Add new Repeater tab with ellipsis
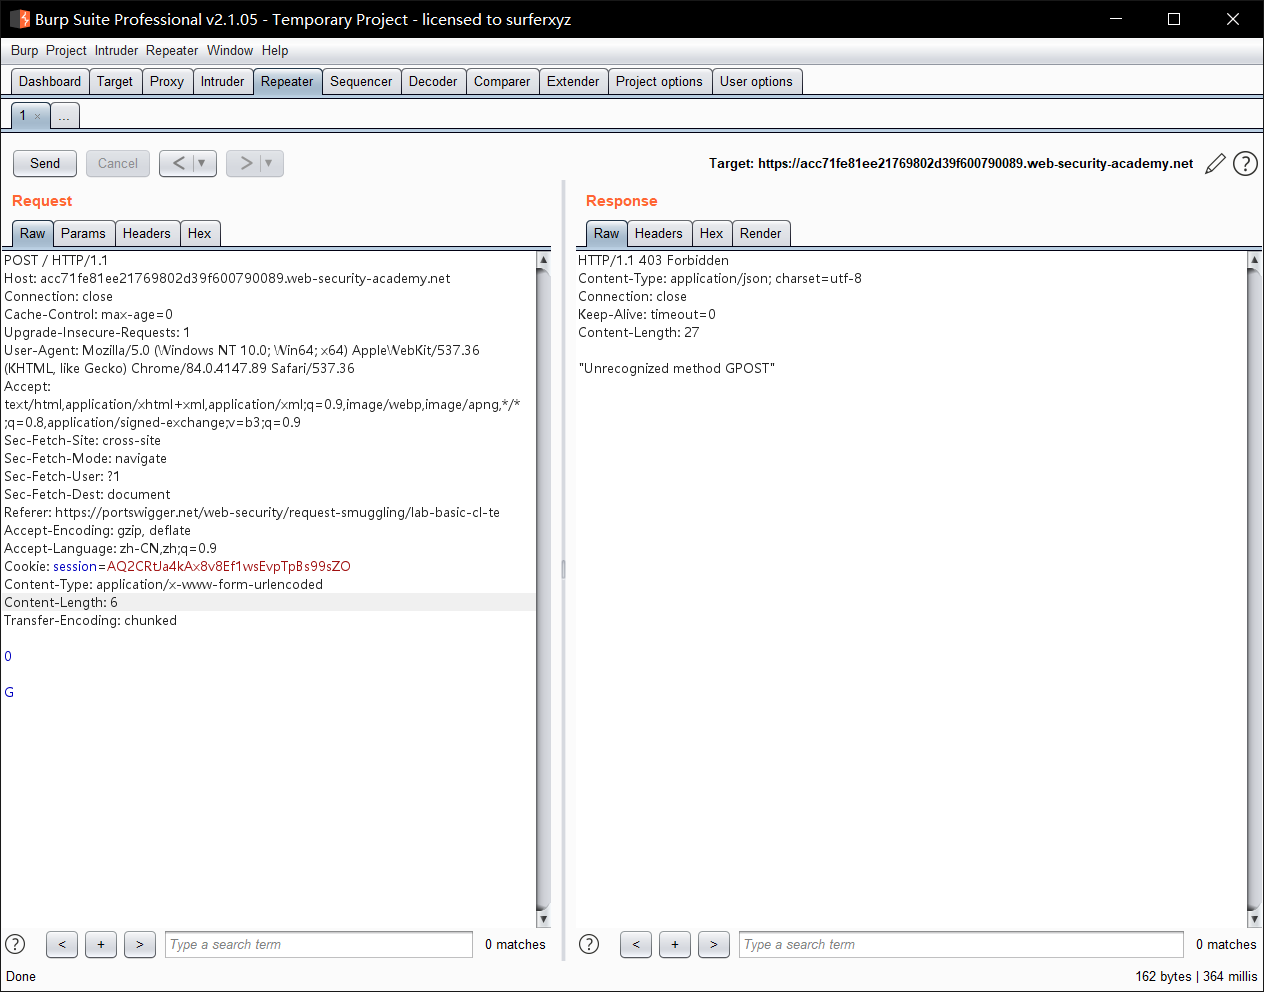The width and height of the screenshot is (1264, 992). coord(64,116)
